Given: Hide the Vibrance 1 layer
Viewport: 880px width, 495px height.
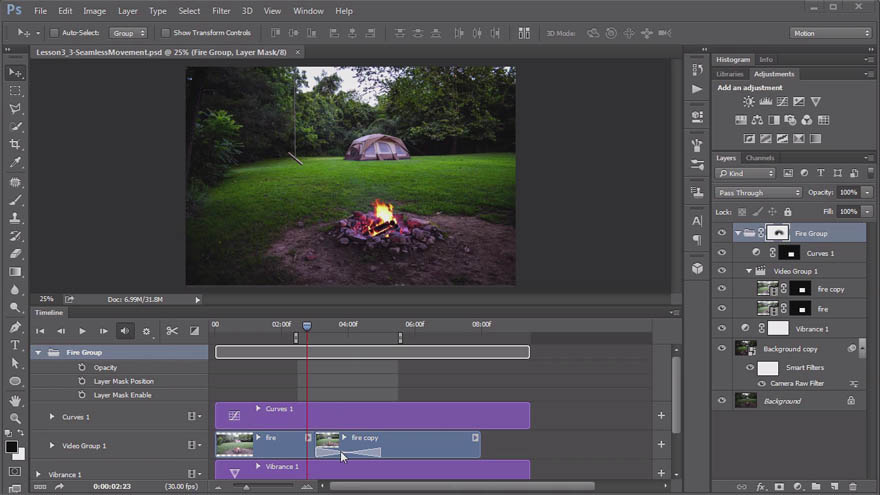Looking at the screenshot, I should (722, 328).
